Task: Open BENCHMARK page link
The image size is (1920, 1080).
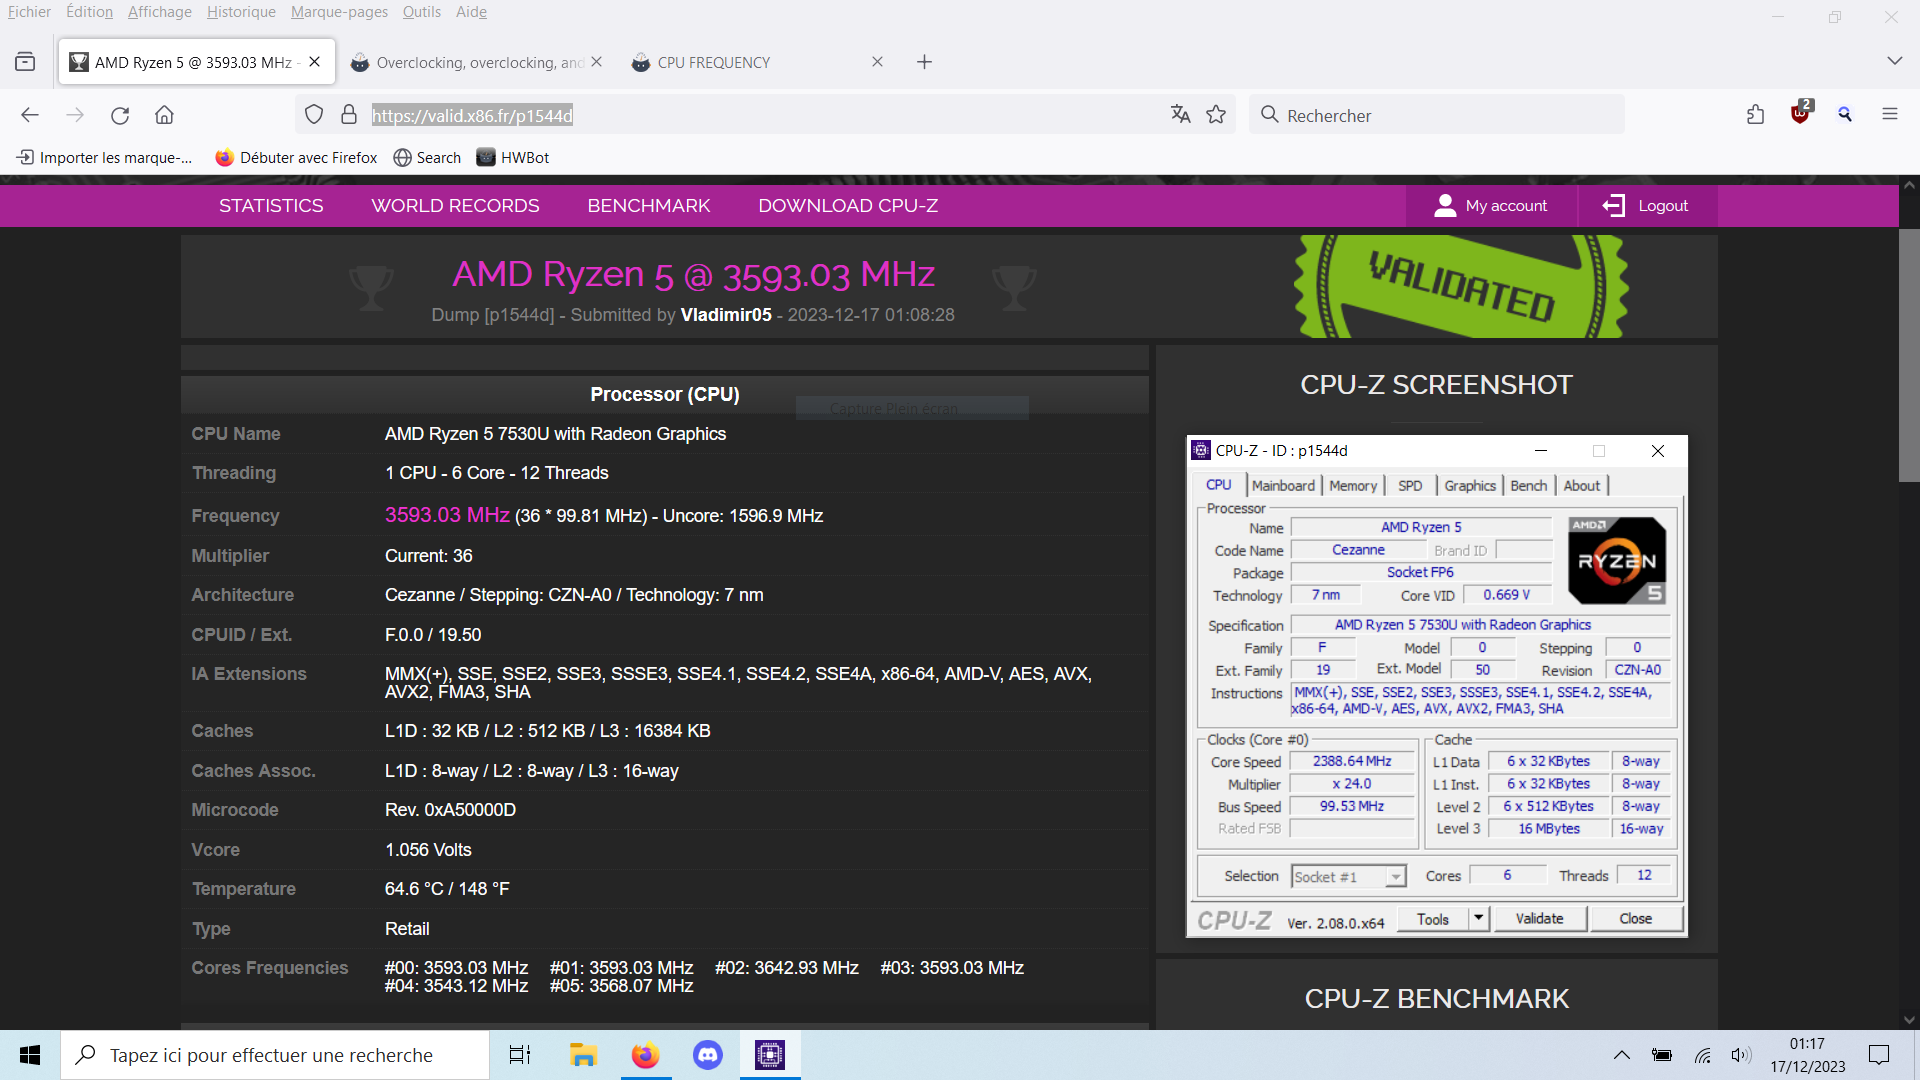Action: (649, 206)
